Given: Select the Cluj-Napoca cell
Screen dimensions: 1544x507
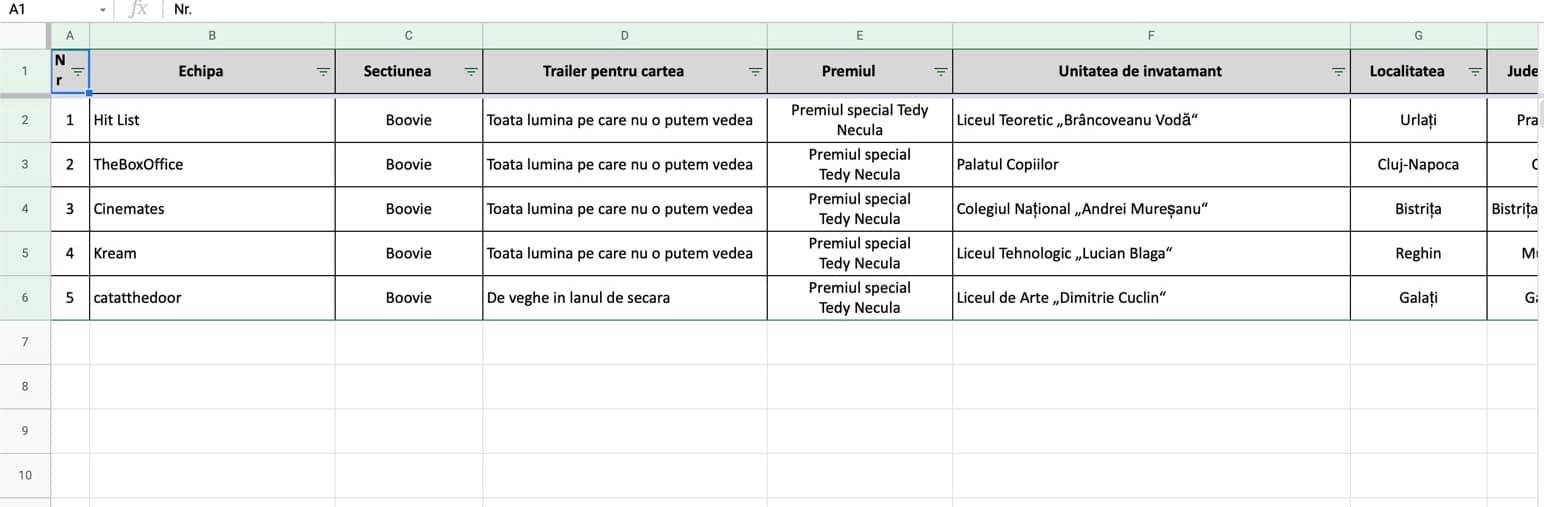Looking at the screenshot, I should (x=1418, y=165).
